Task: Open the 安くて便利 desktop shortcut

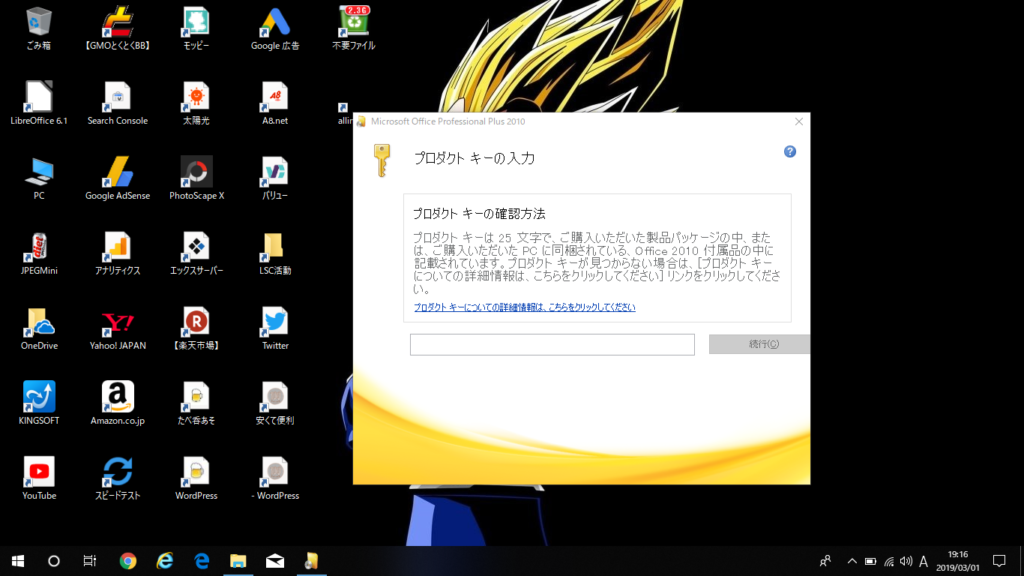Action: tap(275, 404)
